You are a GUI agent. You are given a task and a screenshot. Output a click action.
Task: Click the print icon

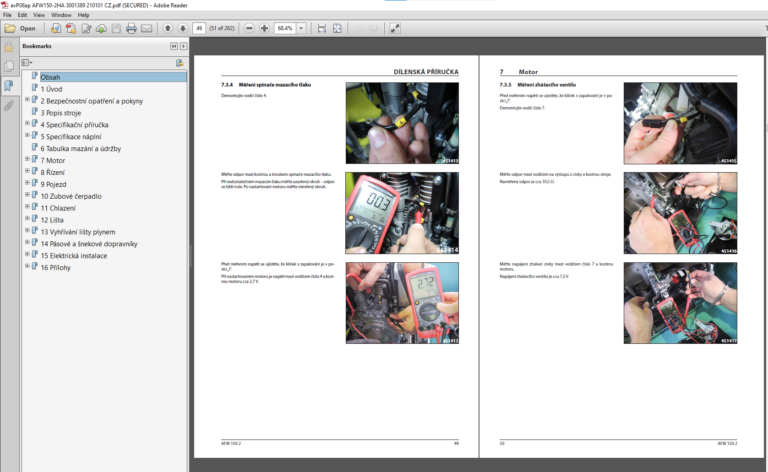tap(131, 28)
